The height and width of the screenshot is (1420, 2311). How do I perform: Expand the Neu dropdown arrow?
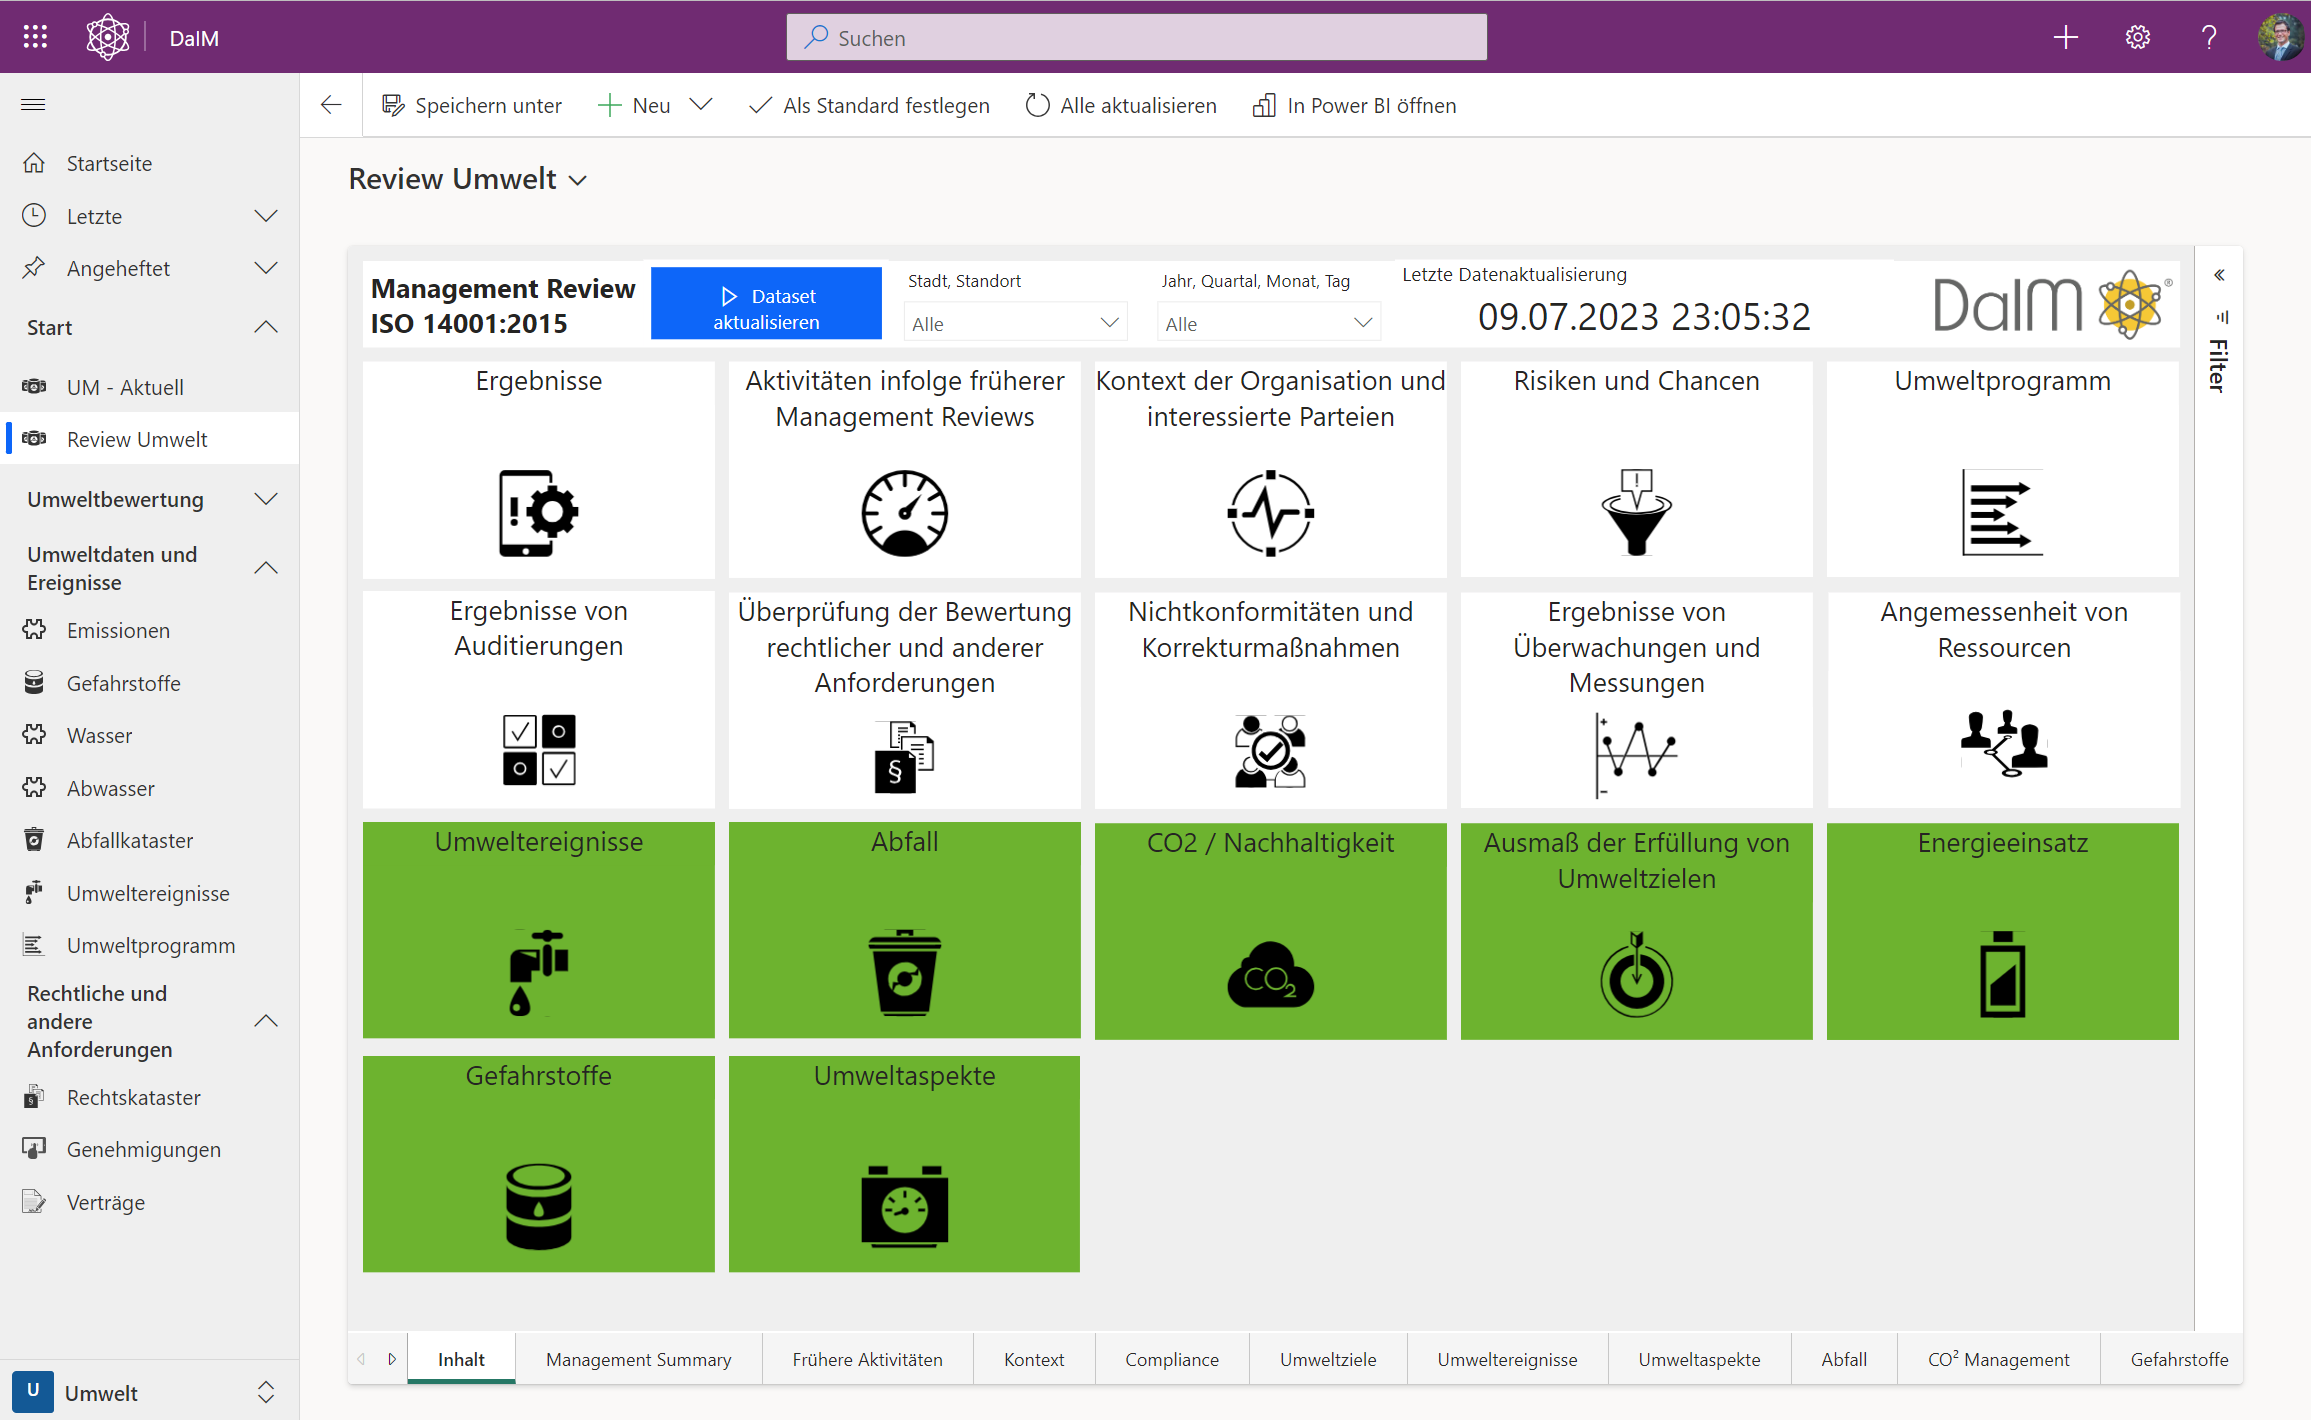[x=703, y=105]
